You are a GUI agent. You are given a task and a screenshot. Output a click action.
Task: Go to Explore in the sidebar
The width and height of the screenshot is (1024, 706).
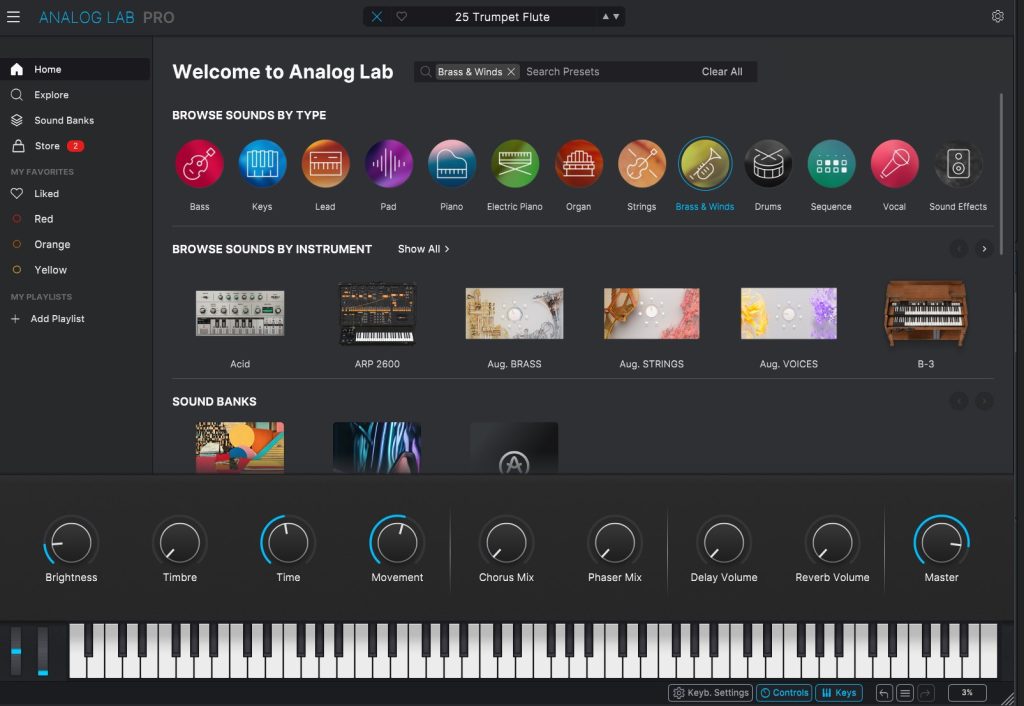click(x=51, y=95)
